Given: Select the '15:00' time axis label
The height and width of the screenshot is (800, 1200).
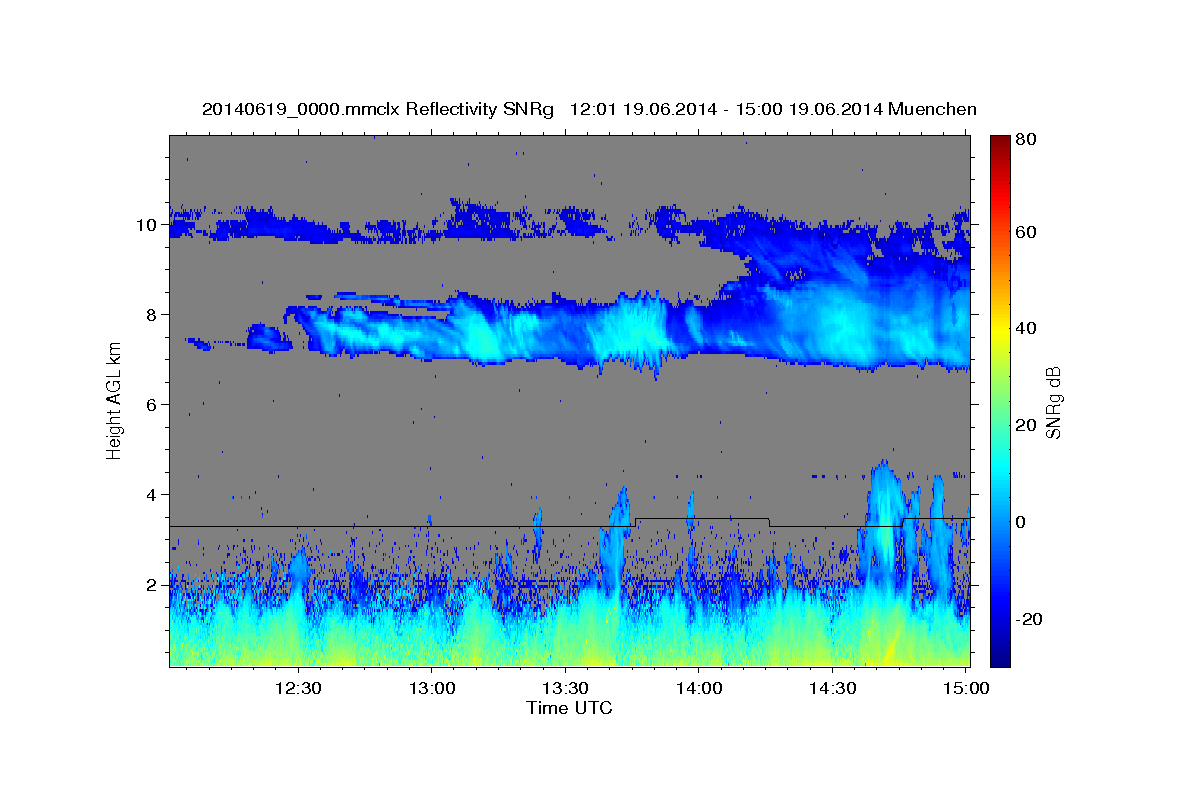Looking at the screenshot, I should click(966, 689).
